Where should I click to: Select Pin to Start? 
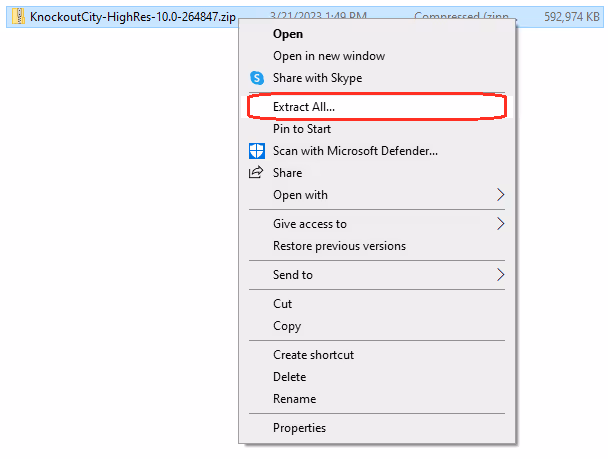click(377, 129)
